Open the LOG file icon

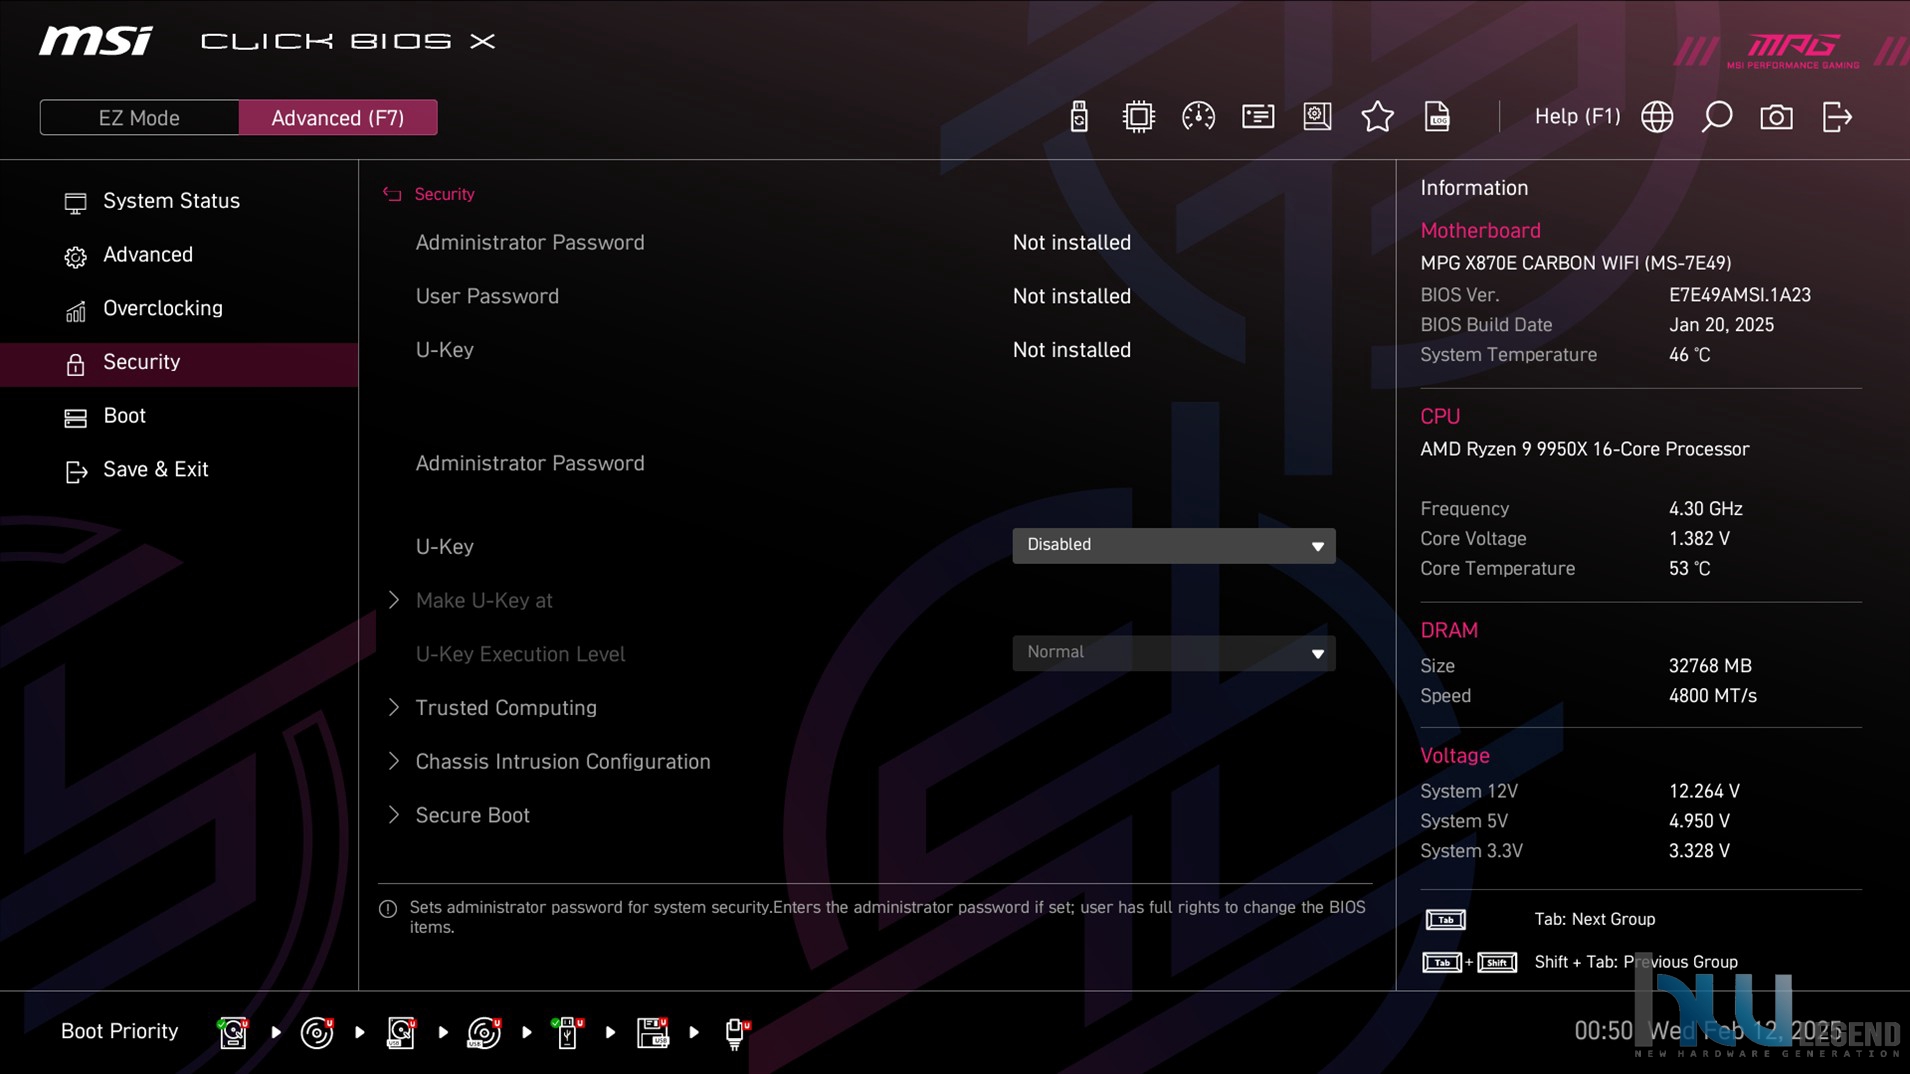point(1437,117)
